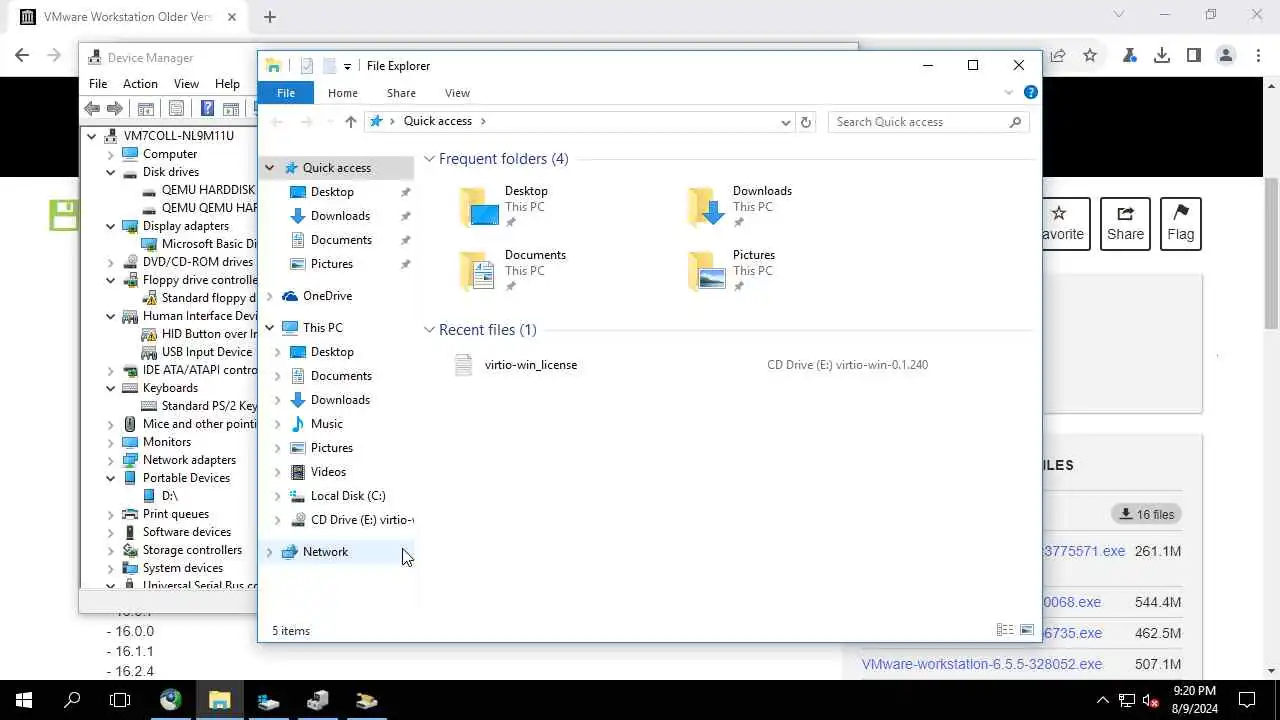Switch to Large icons view in File Explorer
The image size is (1280, 720).
tap(1027, 630)
